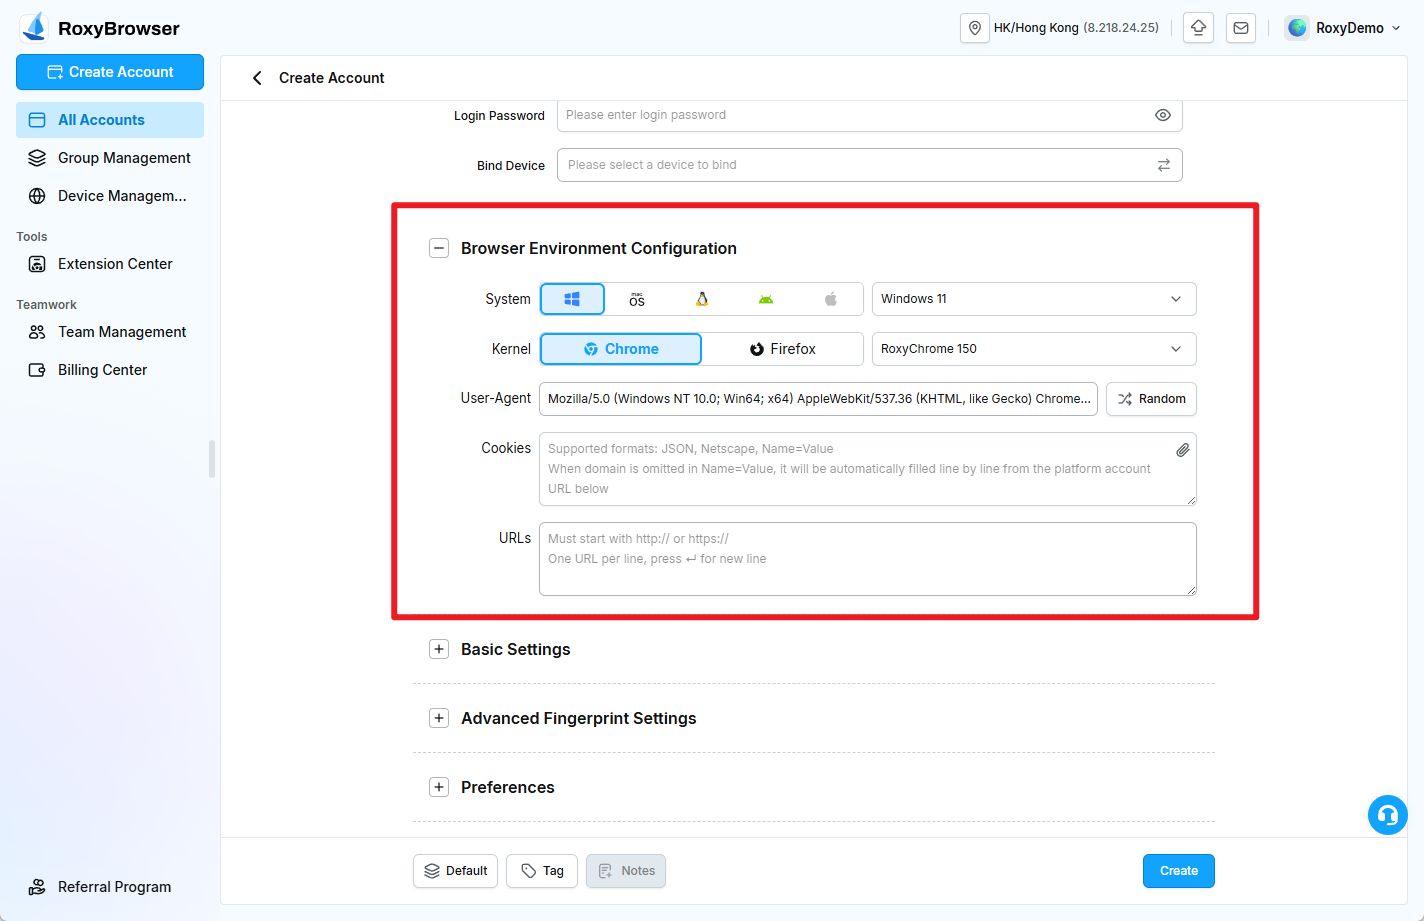Click the sidebar resize handle
Image resolution: width=1424 pixels, height=921 pixels.
point(212,459)
